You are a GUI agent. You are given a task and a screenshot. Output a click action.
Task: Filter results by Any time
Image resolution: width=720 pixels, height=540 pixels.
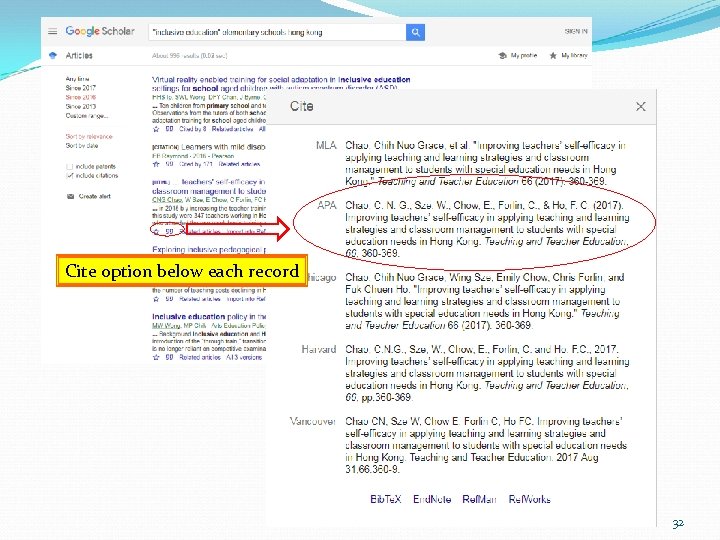click(77, 79)
